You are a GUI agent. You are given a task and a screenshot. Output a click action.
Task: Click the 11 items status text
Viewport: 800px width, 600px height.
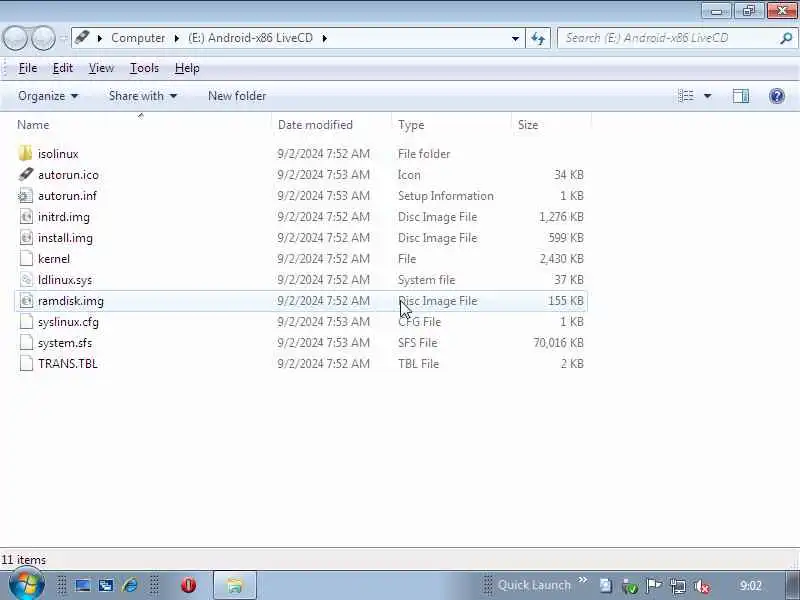23,560
